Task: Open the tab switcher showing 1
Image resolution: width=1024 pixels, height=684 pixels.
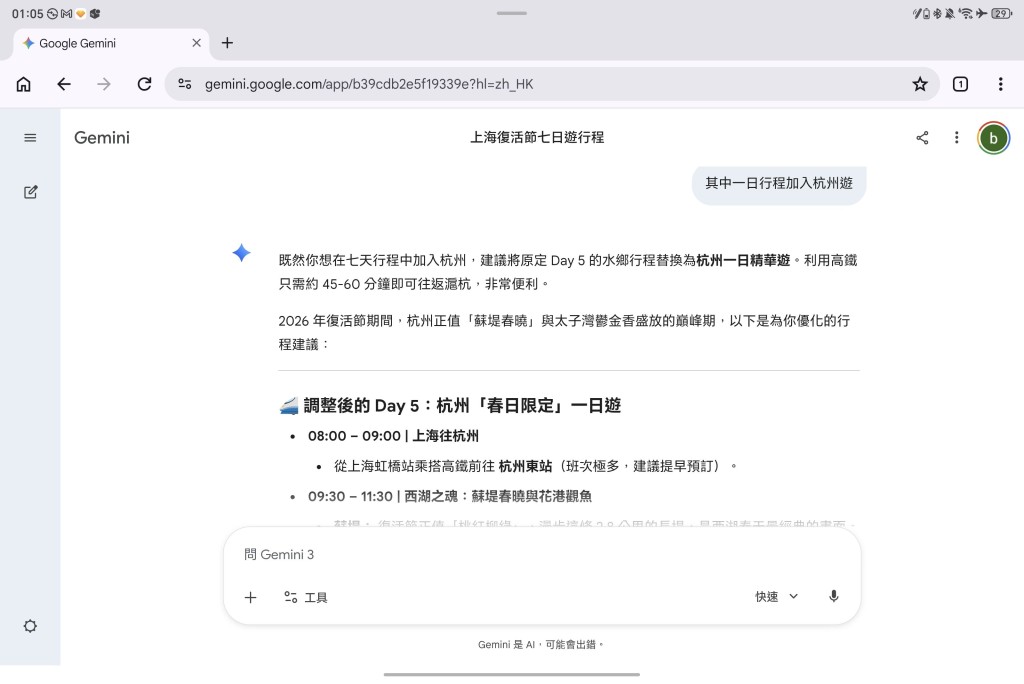Action: point(961,84)
